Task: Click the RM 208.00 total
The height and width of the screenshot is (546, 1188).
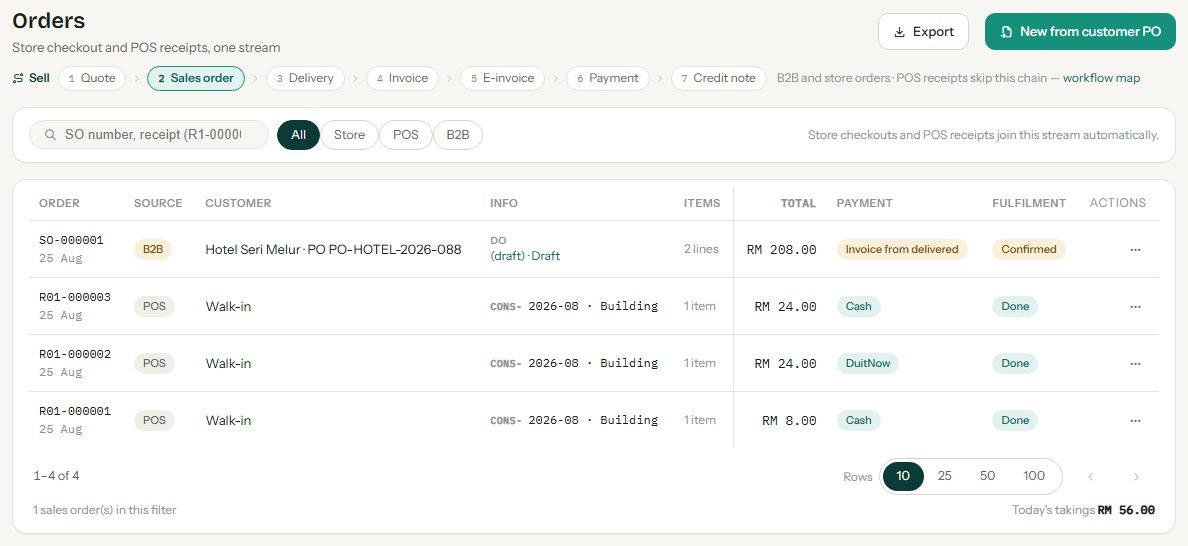Action: (x=781, y=249)
